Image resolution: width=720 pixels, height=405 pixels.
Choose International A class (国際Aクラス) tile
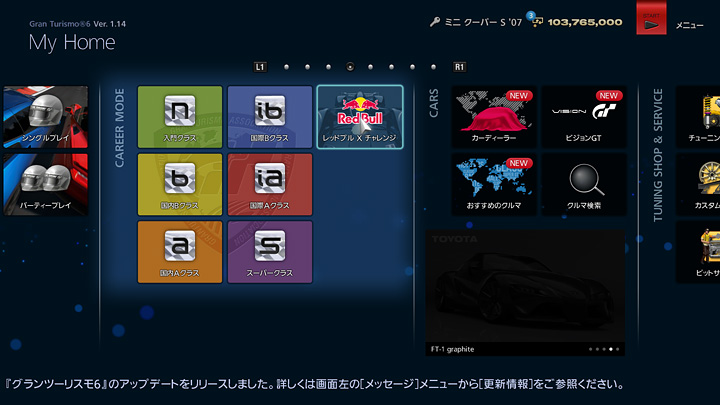pyautogui.click(x=270, y=184)
